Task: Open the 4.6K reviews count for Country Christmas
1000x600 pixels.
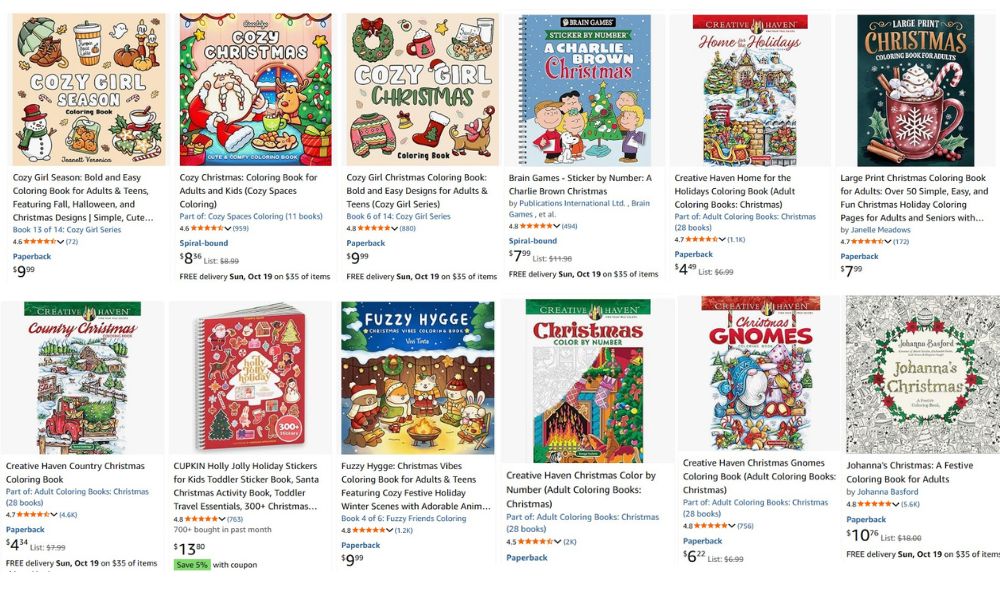Action: (68, 515)
